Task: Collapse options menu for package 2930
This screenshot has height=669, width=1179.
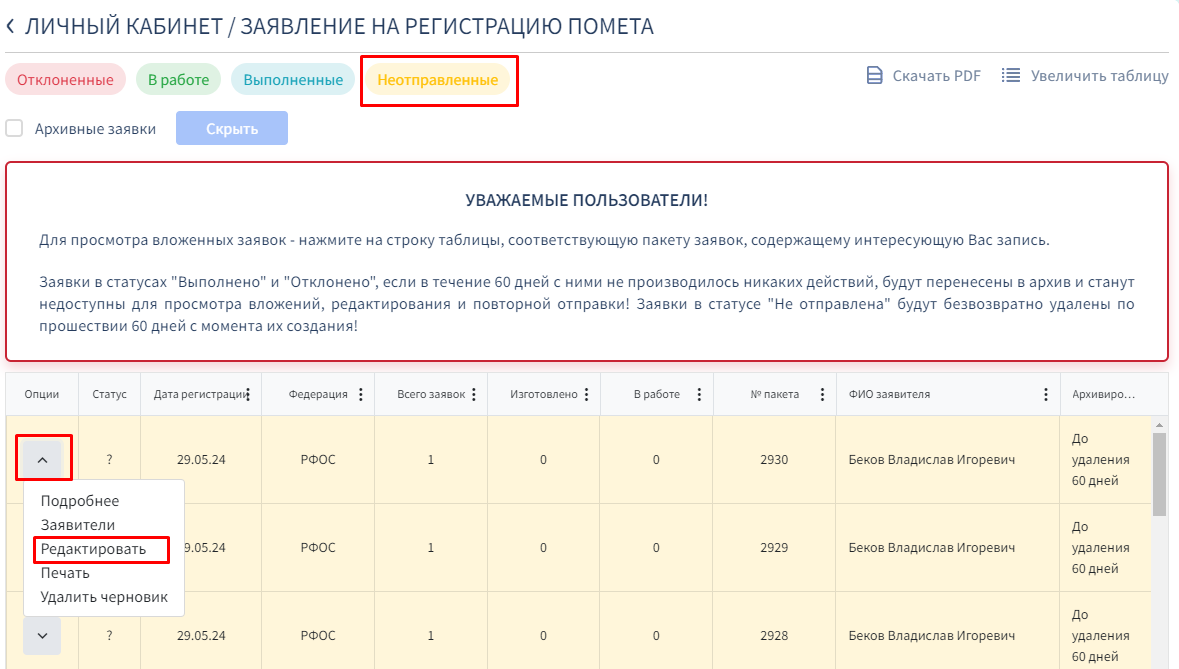Action: click(42, 460)
